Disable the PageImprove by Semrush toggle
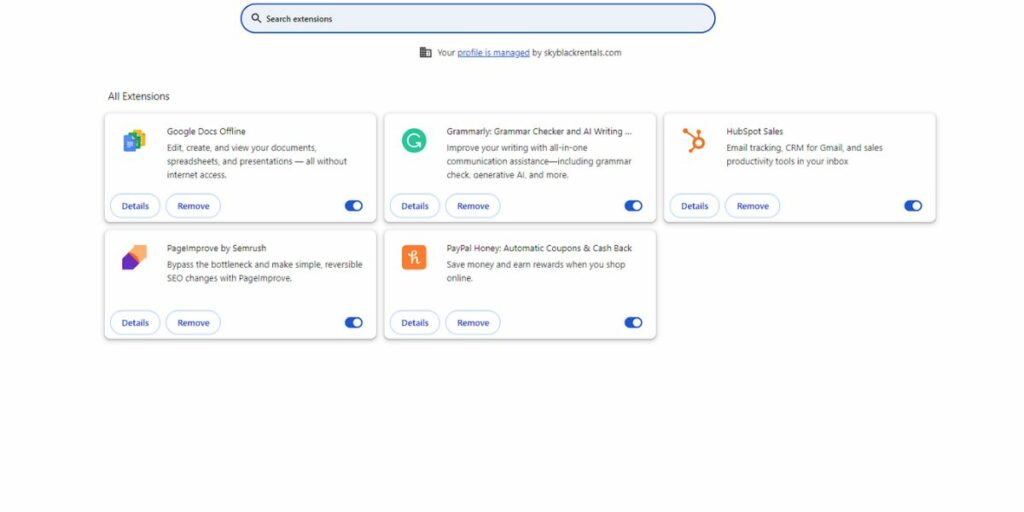 (x=353, y=323)
